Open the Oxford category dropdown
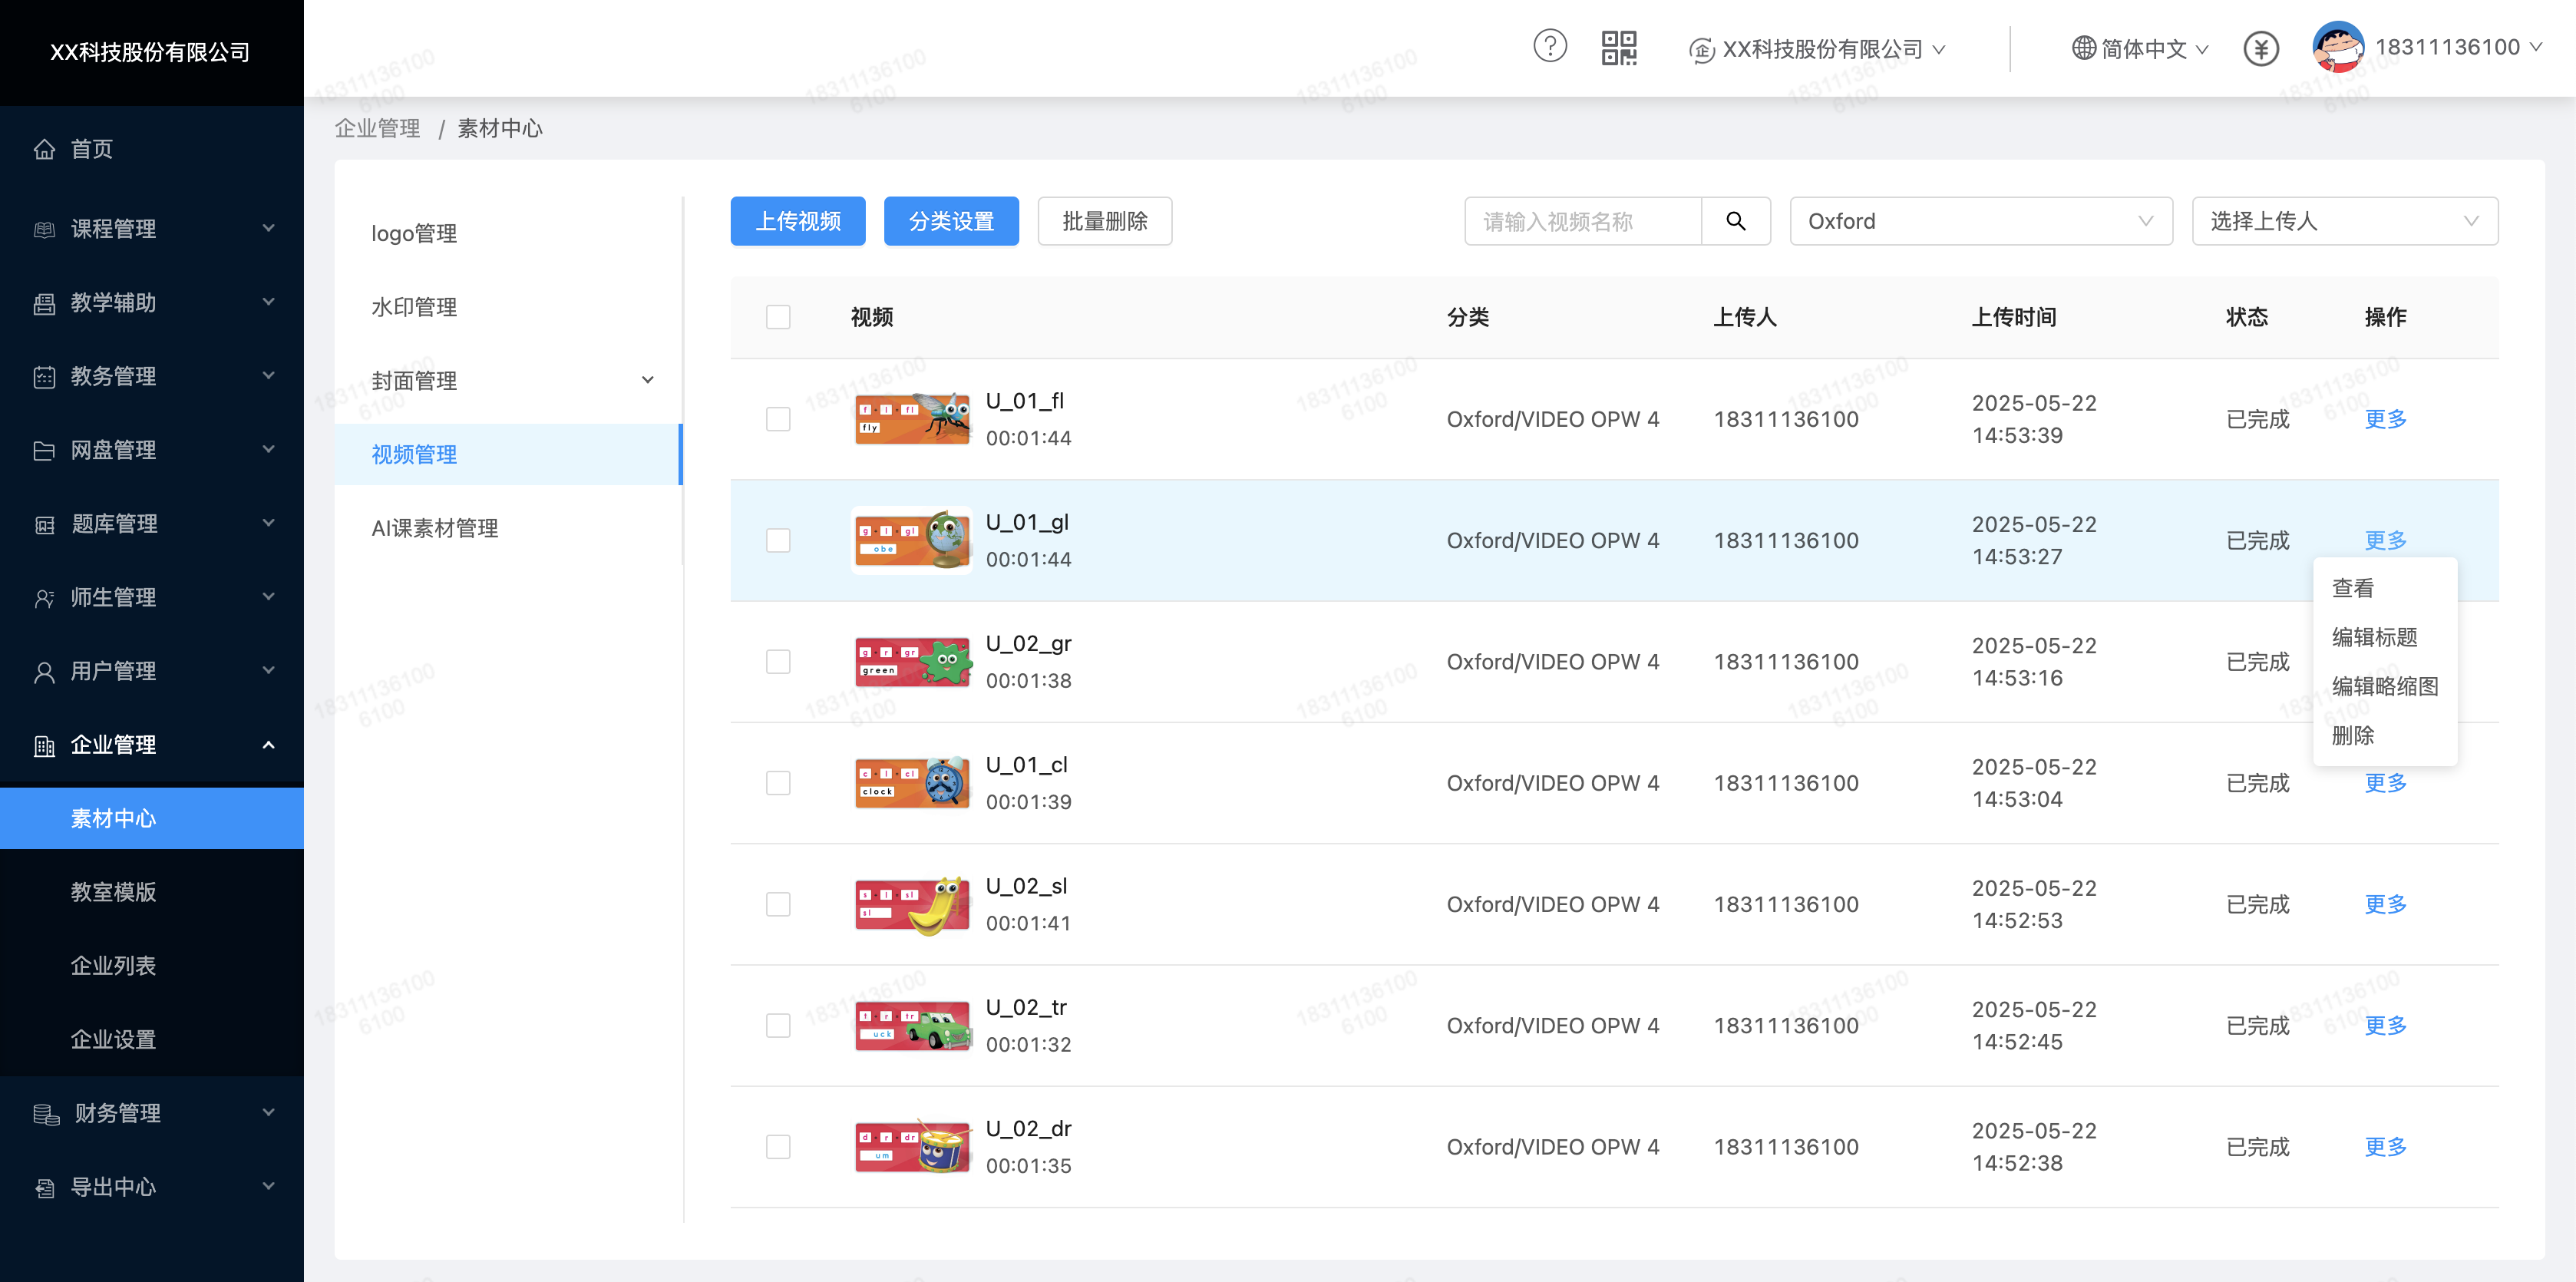This screenshot has height=1282, width=2576. click(1980, 221)
